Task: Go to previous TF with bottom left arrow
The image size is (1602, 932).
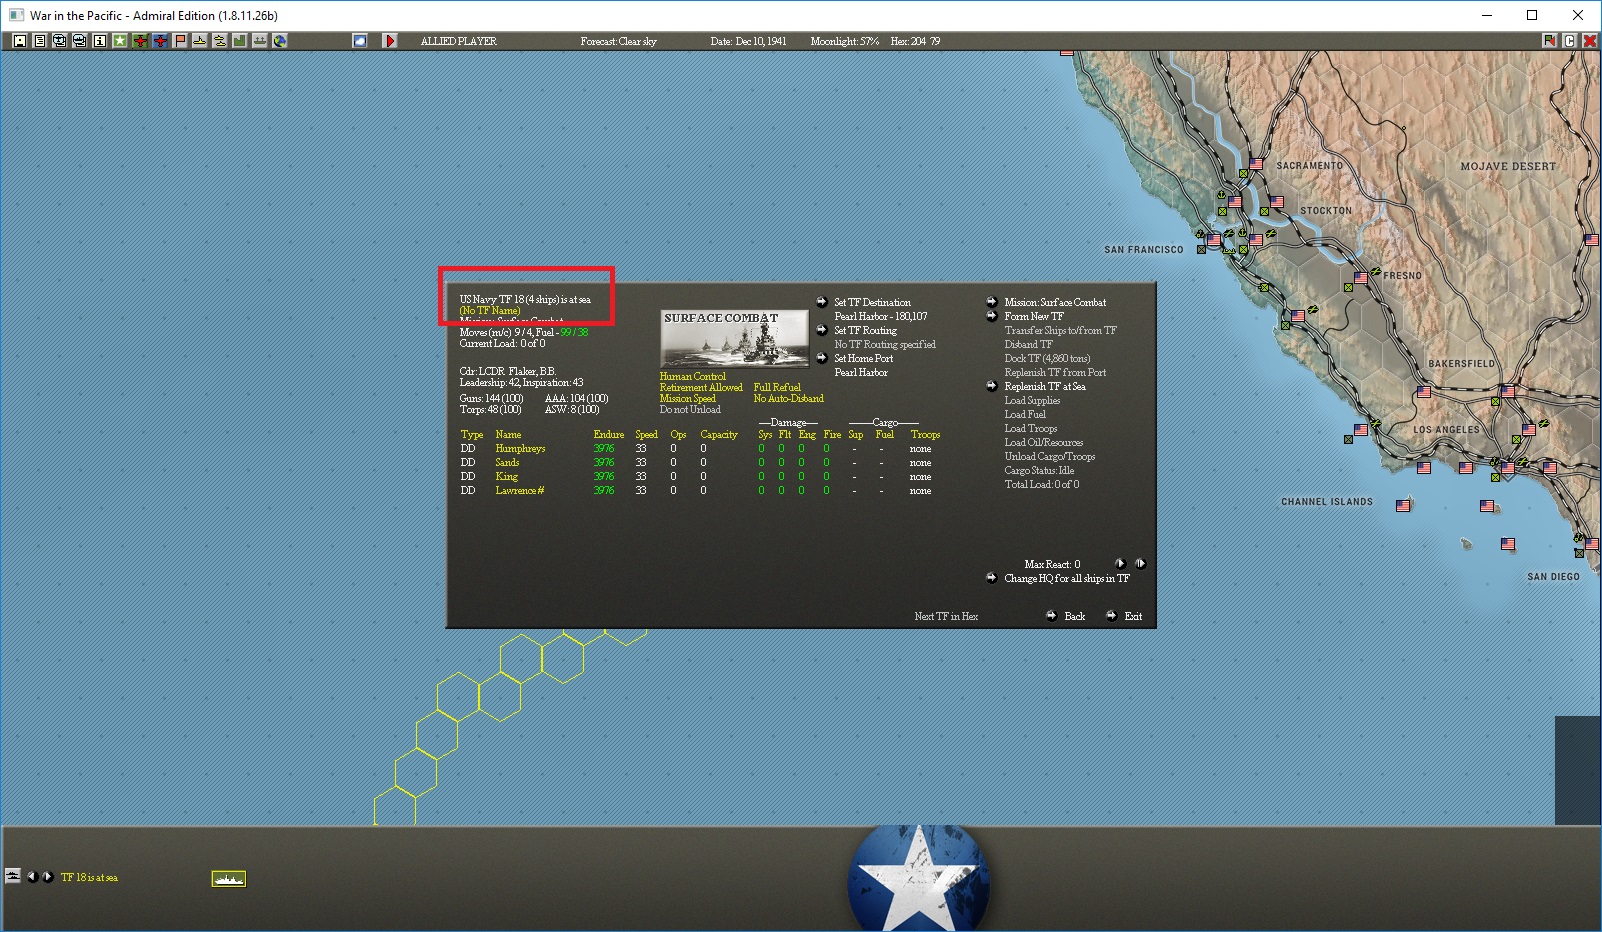Action: 32,877
